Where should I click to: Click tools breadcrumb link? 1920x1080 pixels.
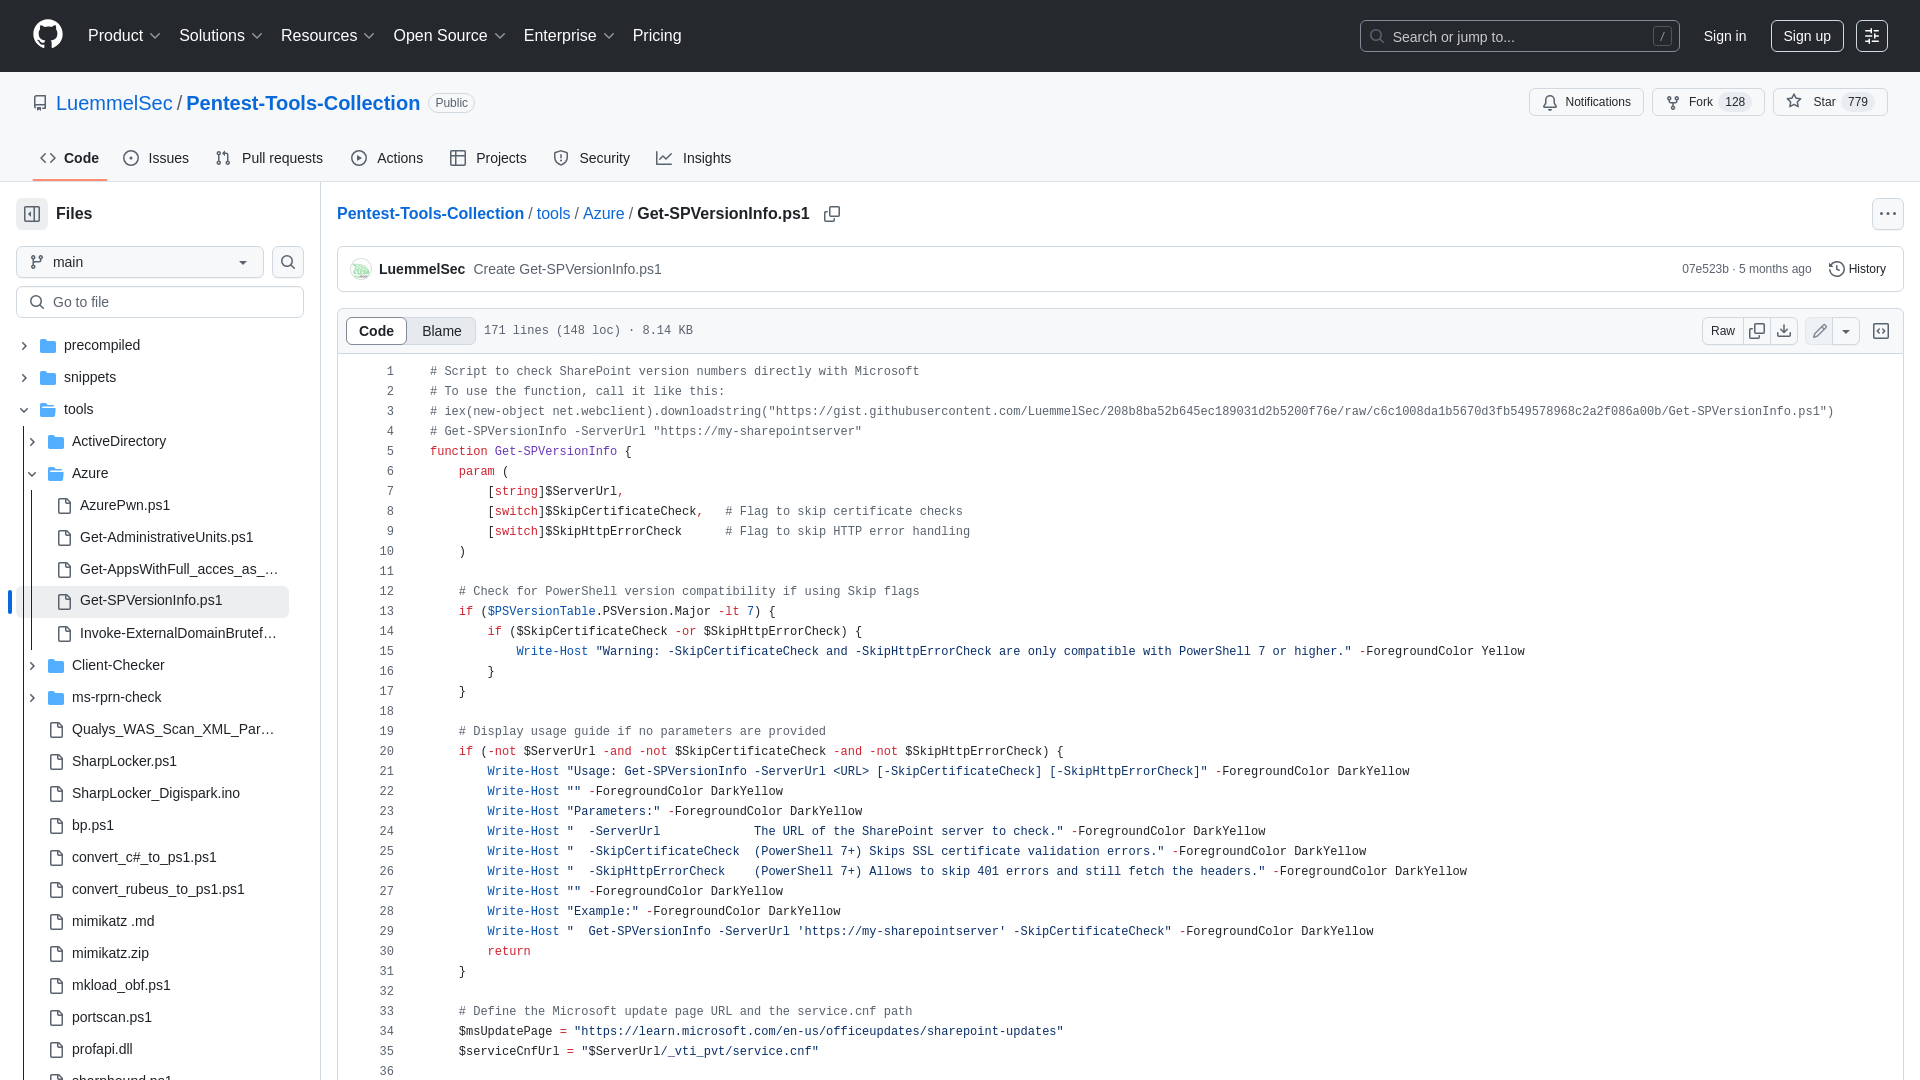(x=553, y=214)
